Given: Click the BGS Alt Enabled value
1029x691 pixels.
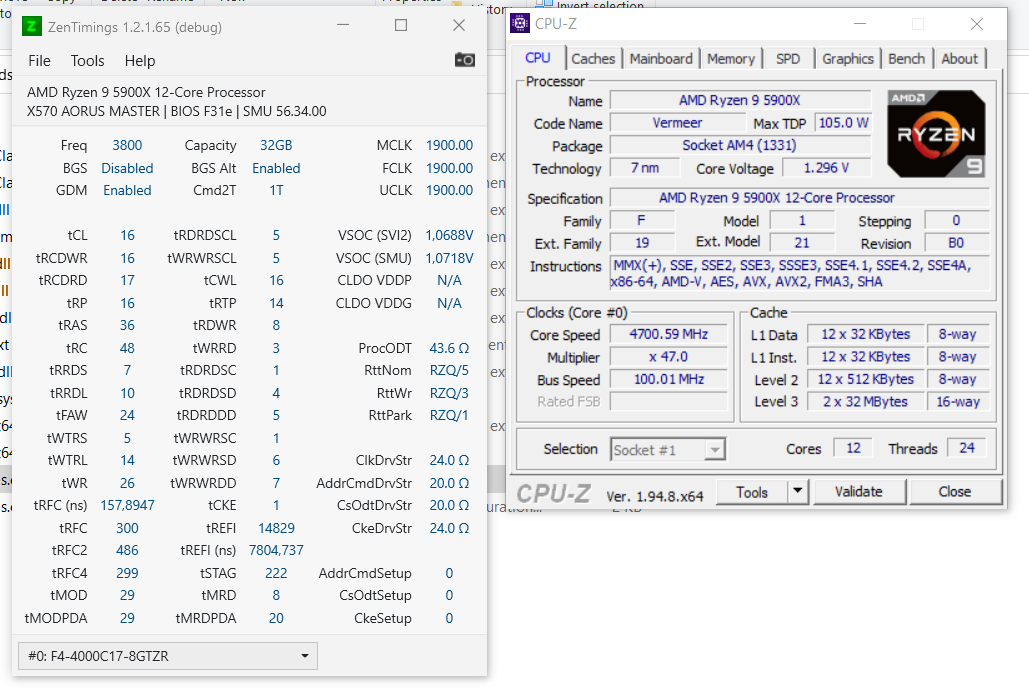Looking at the screenshot, I should point(276,168).
